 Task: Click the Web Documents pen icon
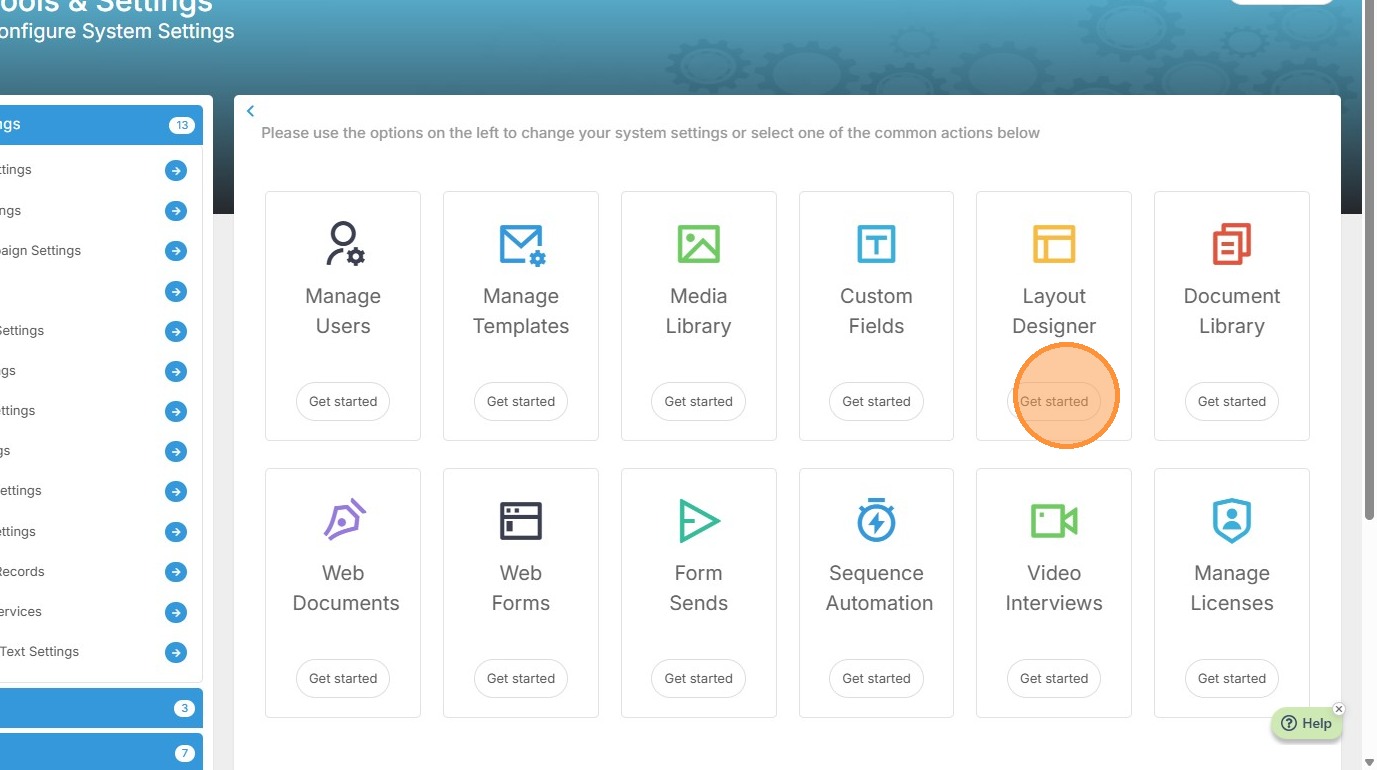343,521
